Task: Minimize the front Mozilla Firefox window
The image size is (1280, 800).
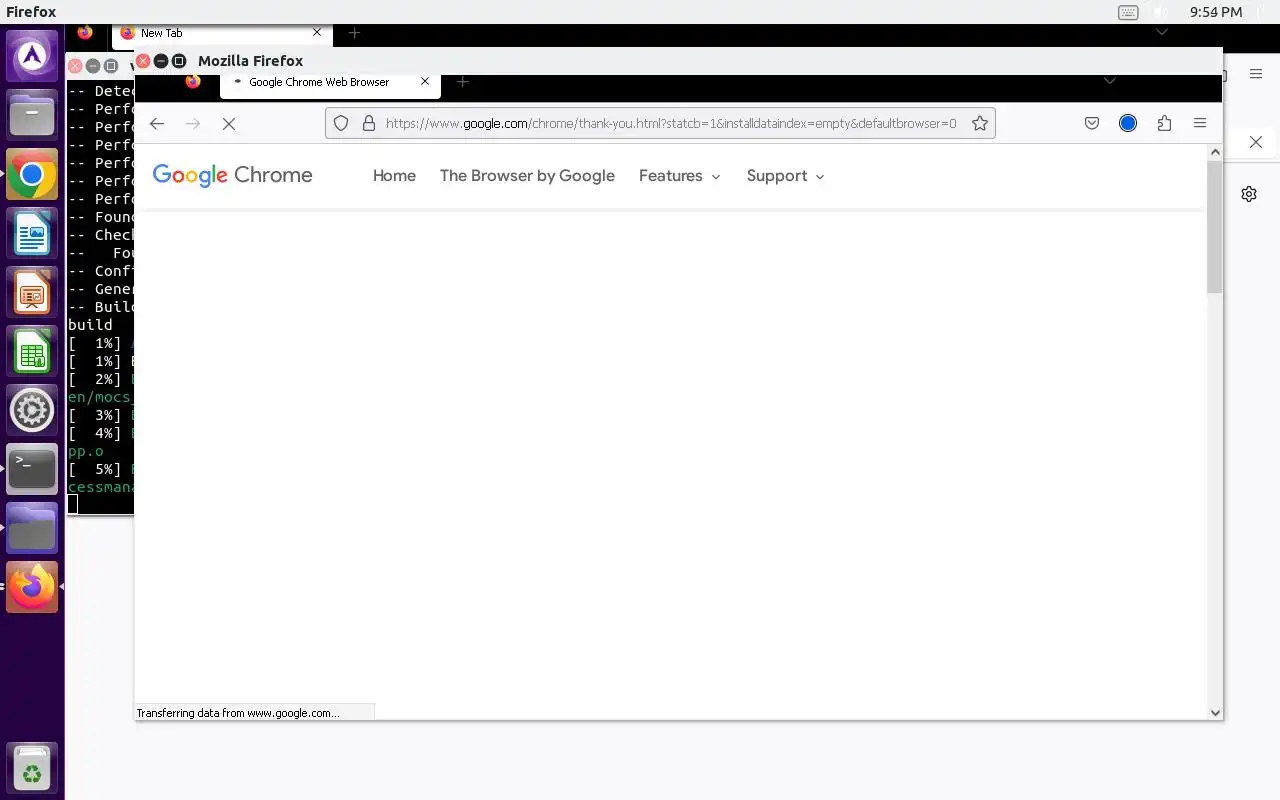Action: click(161, 61)
